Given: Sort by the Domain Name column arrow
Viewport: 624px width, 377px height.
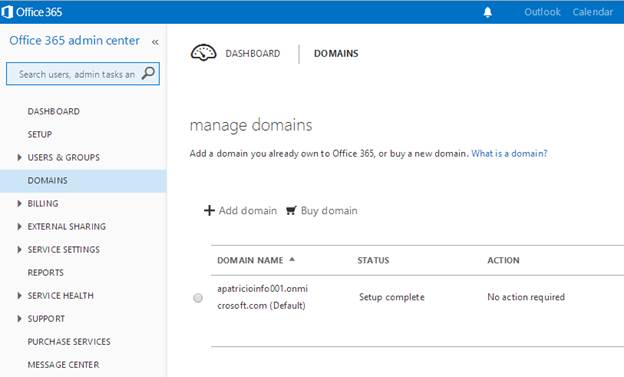Looking at the screenshot, I should click(292, 259).
